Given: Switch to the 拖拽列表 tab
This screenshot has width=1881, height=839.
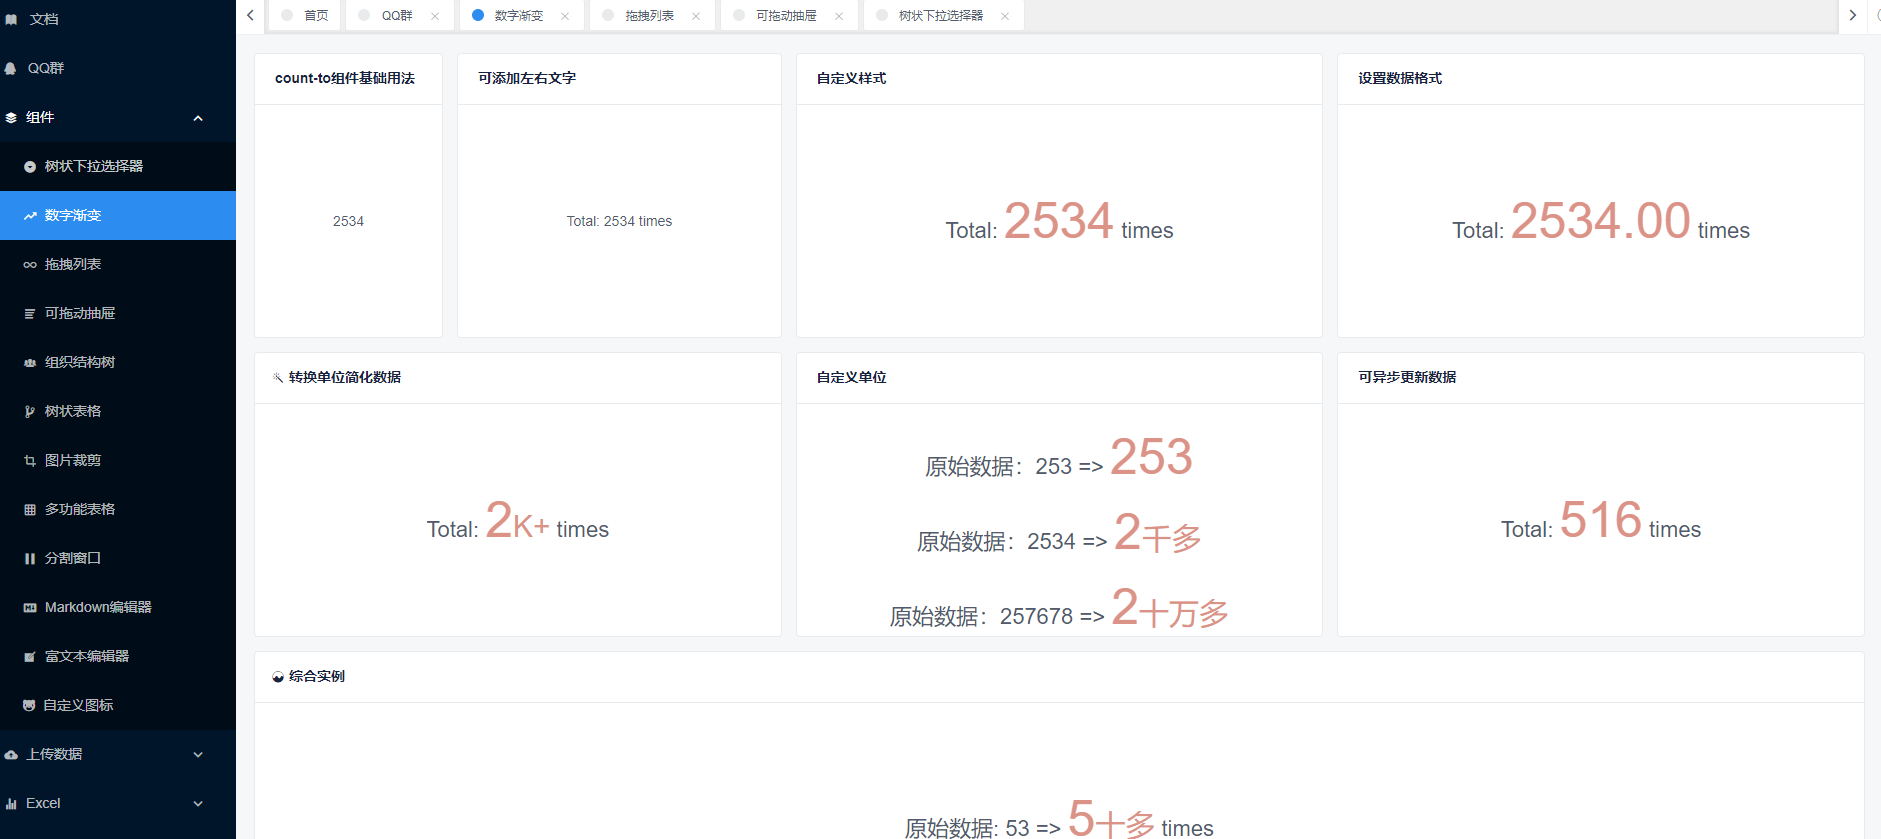Looking at the screenshot, I should point(649,16).
